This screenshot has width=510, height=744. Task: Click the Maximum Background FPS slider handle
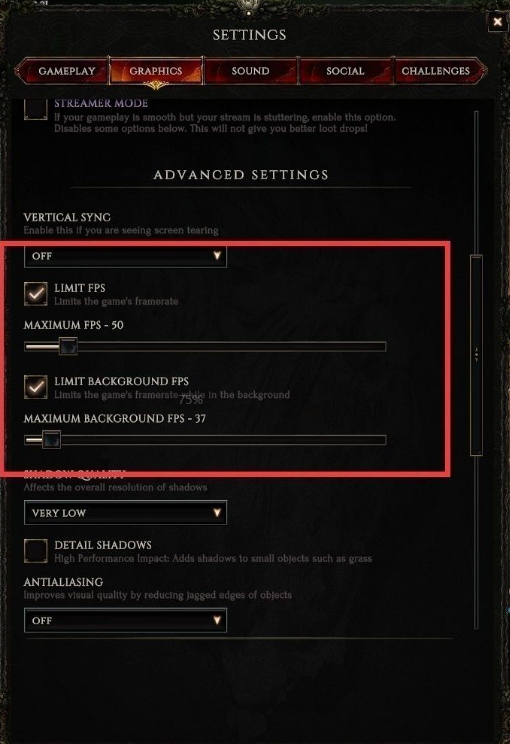51,440
